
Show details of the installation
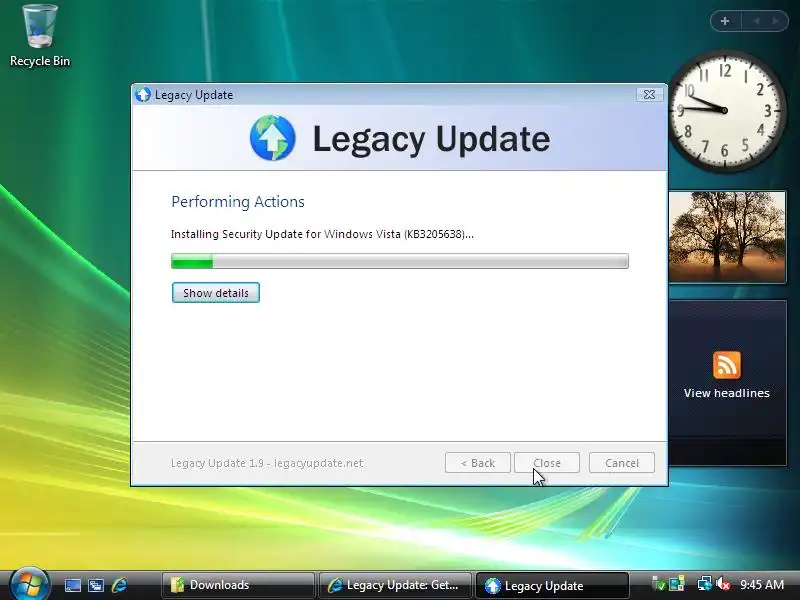[x=216, y=293]
